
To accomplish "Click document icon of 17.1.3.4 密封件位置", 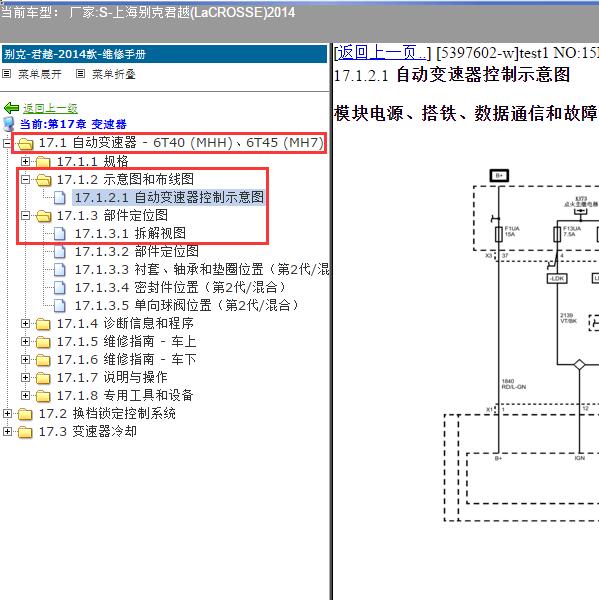I will pyautogui.click(x=59, y=288).
